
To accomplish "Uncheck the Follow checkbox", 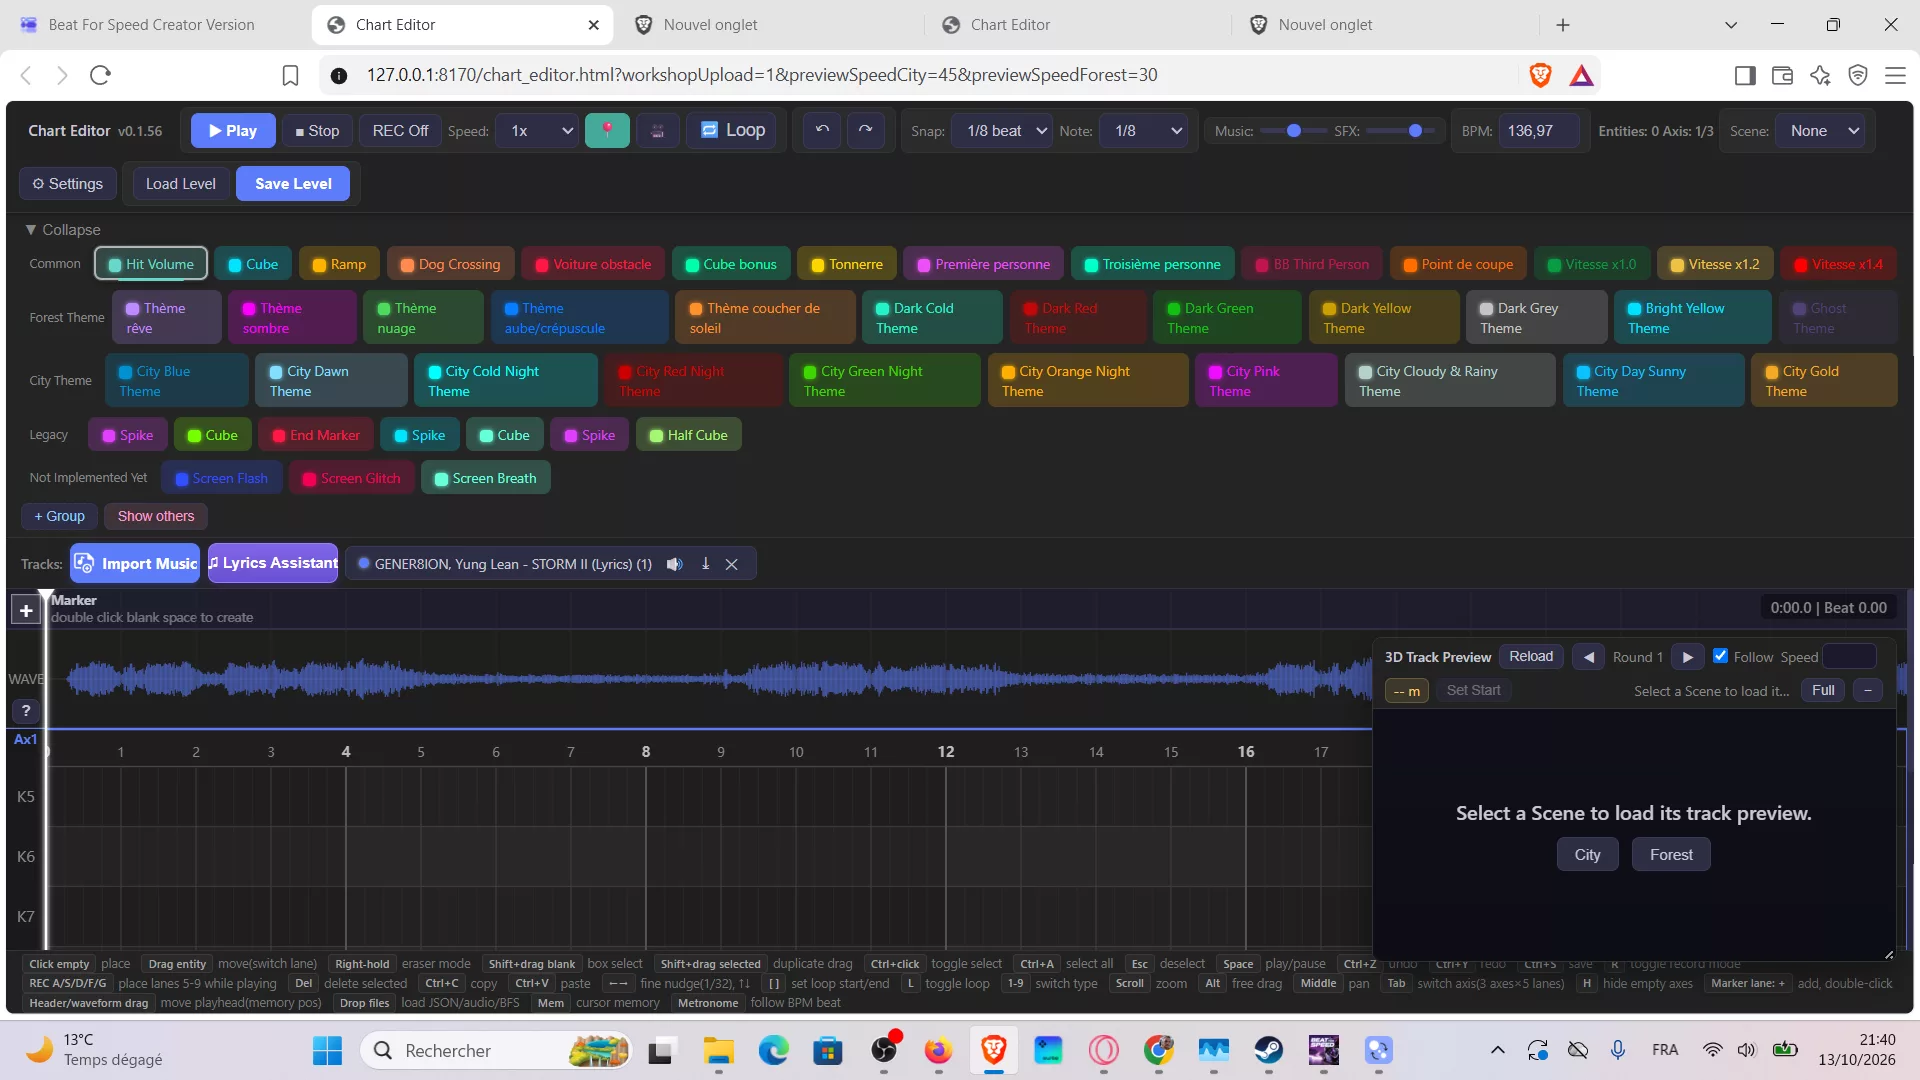I will (1720, 656).
